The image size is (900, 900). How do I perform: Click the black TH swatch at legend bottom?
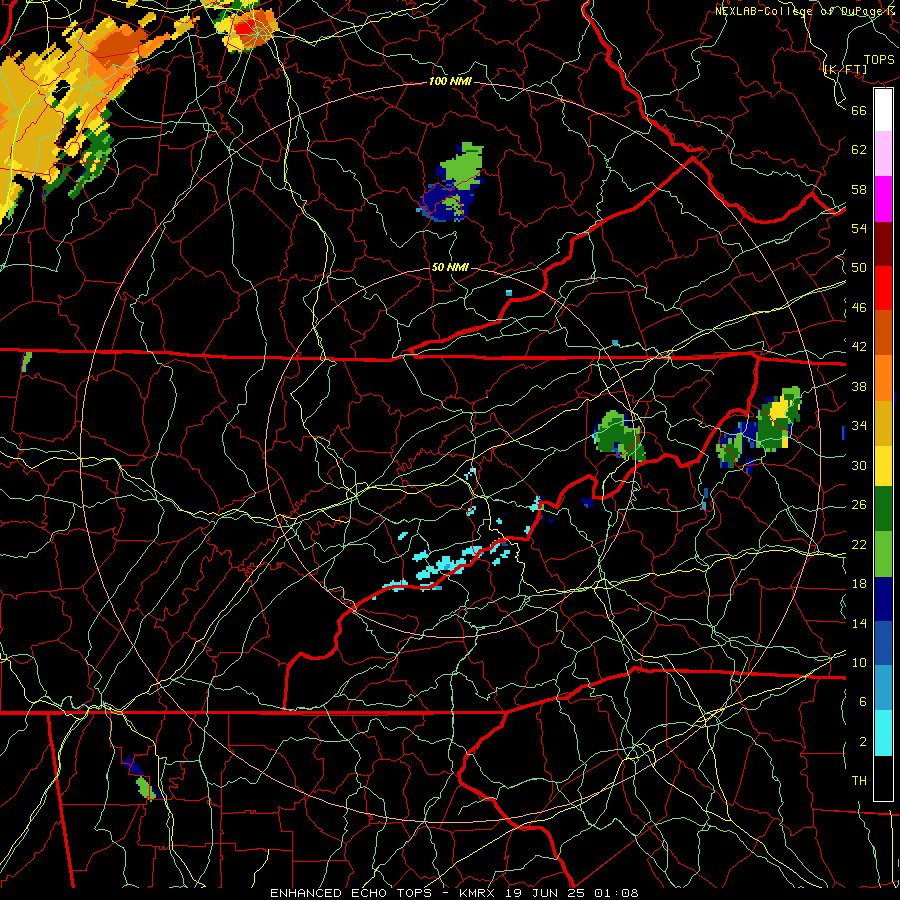click(883, 778)
